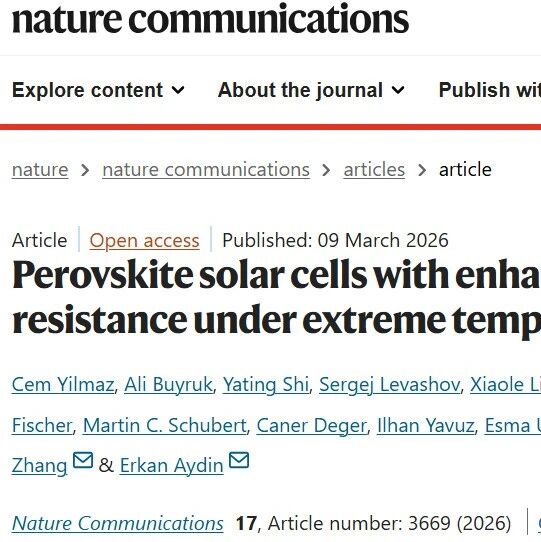This screenshot has height=542, width=541.
Task: Click the Open access link
Action: pos(144,240)
